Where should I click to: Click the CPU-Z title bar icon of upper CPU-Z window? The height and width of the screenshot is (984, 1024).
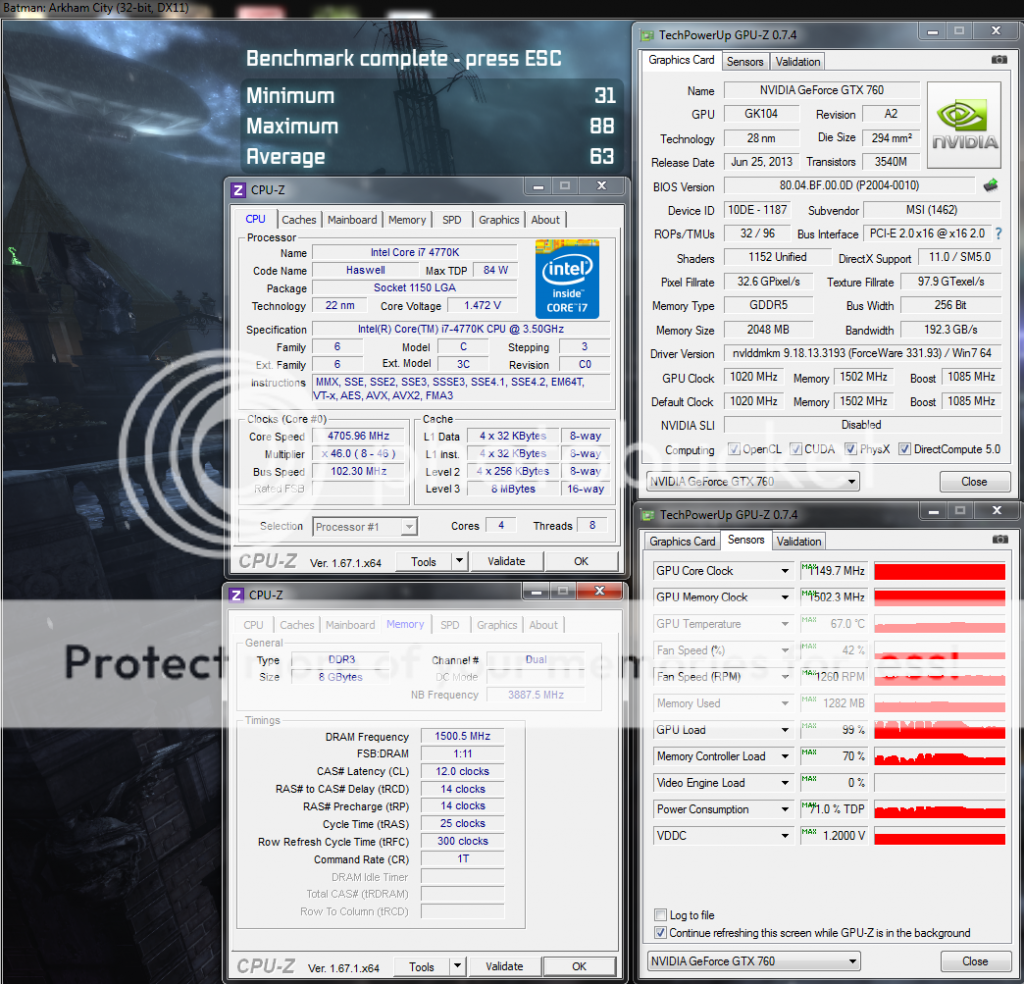pos(238,190)
